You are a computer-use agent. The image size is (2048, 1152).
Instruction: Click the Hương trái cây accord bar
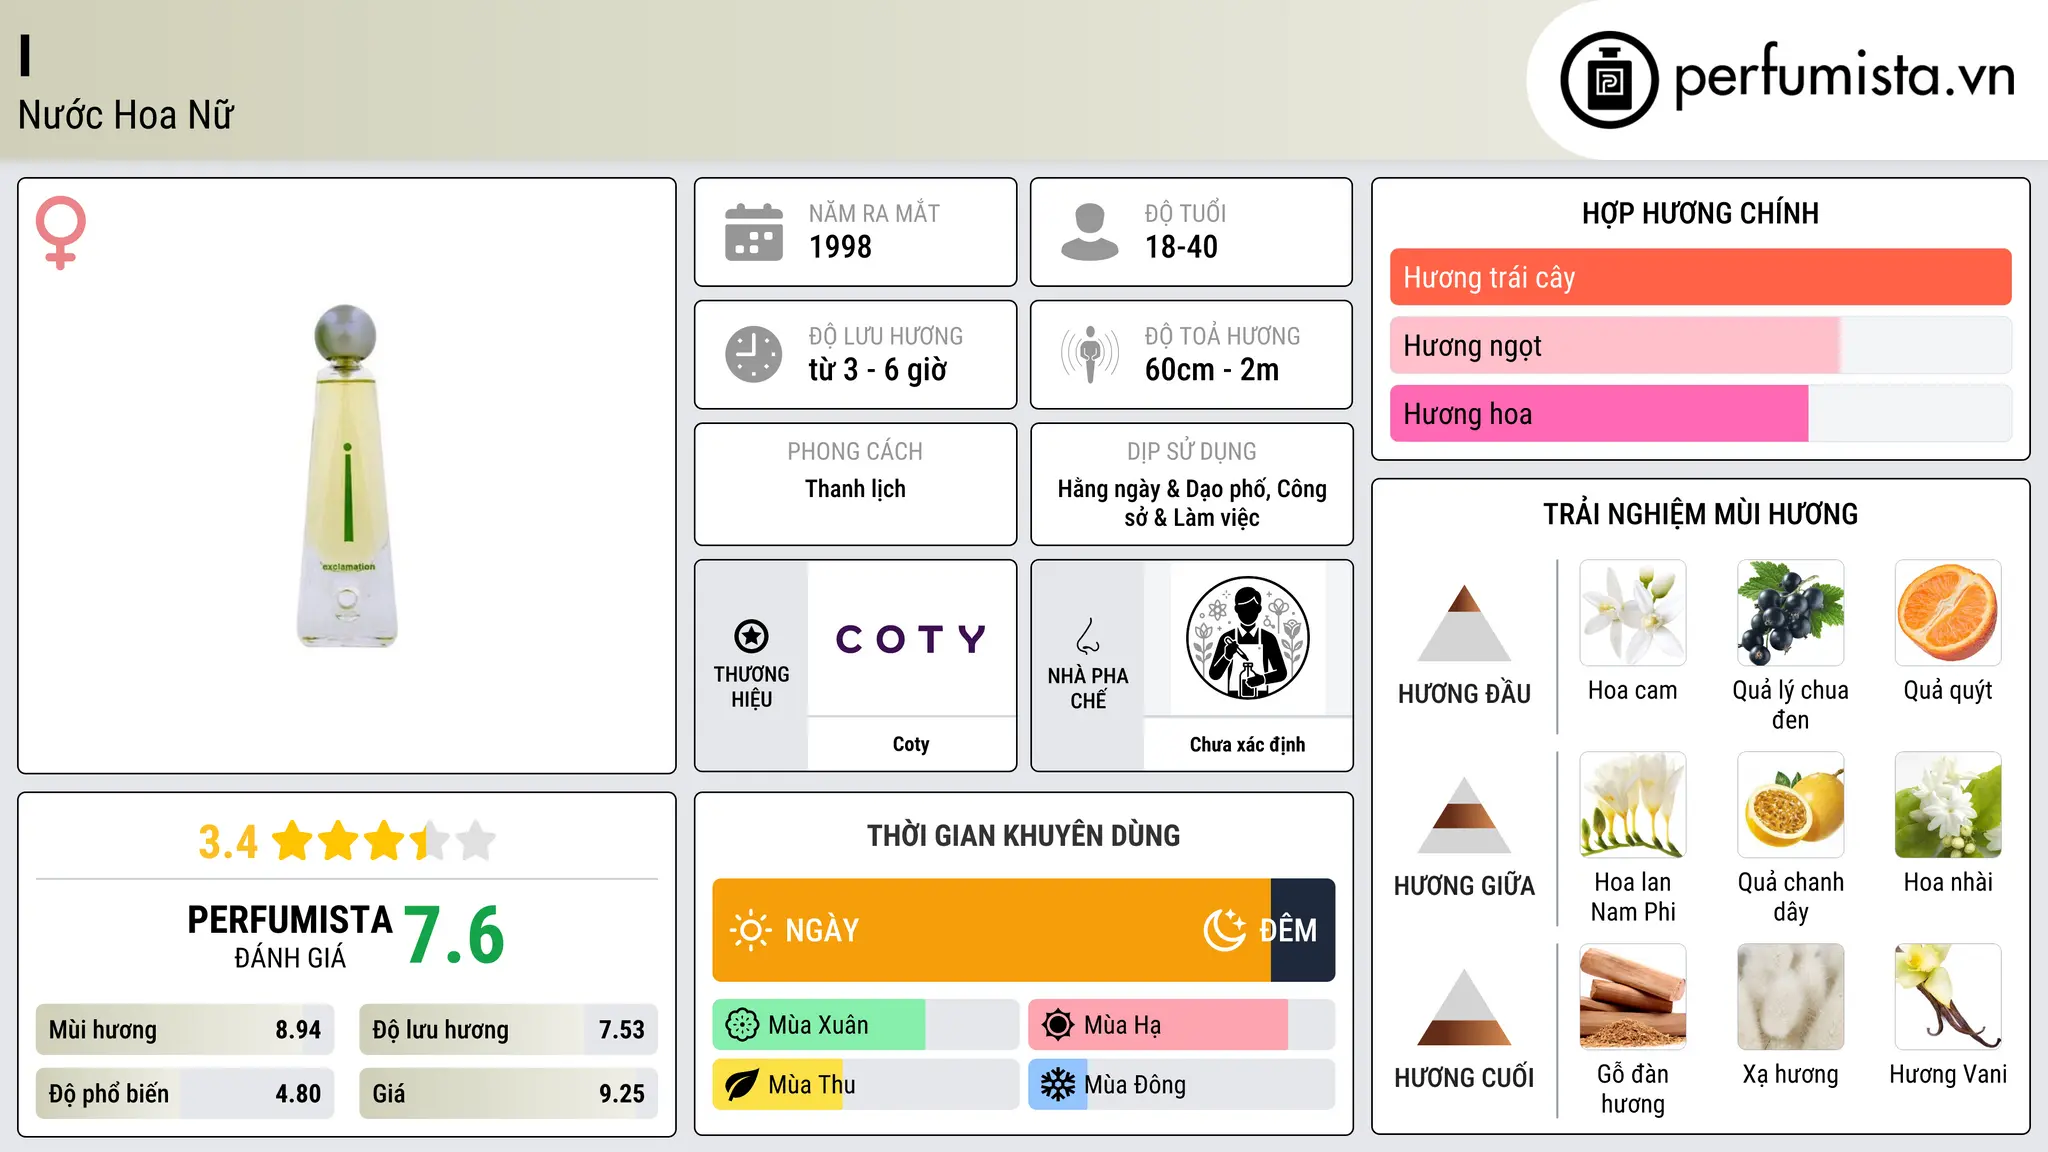point(1700,277)
